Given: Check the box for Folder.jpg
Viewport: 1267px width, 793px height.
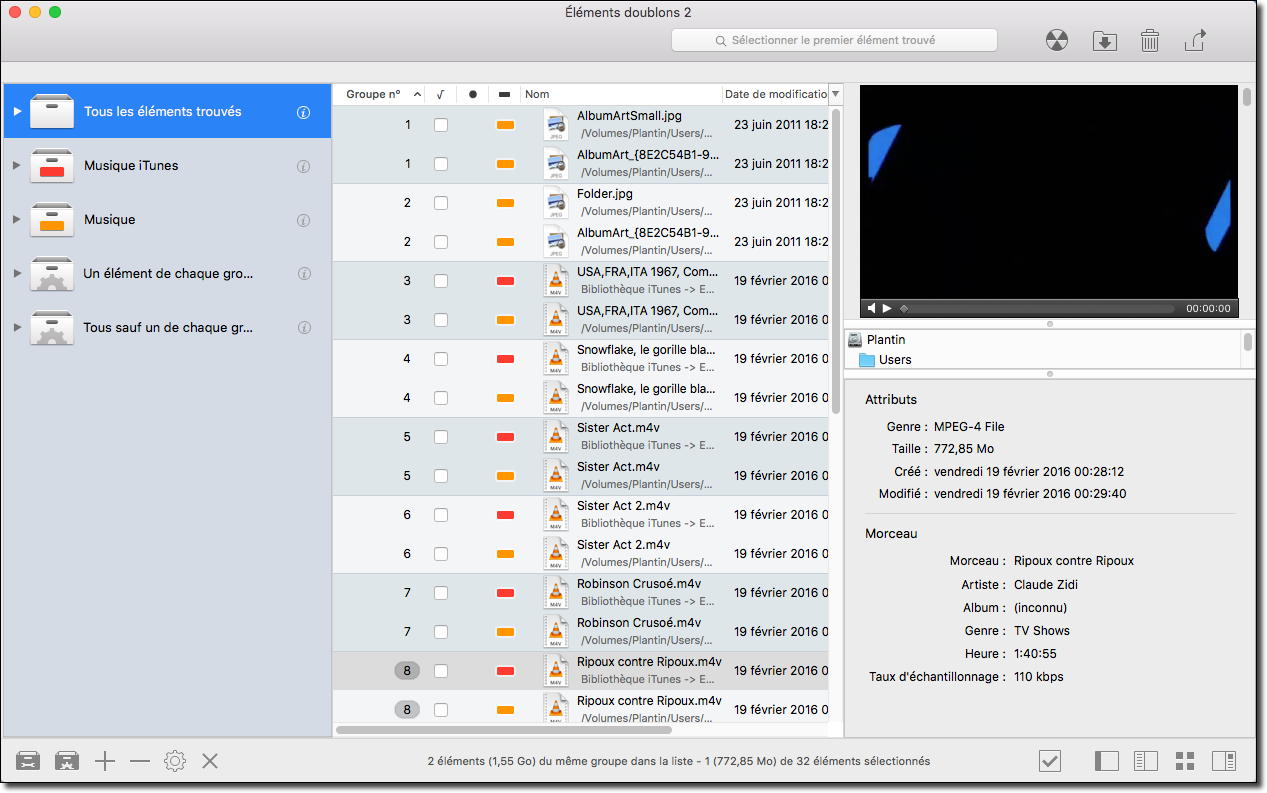Looking at the screenshot, I should 441,203.
